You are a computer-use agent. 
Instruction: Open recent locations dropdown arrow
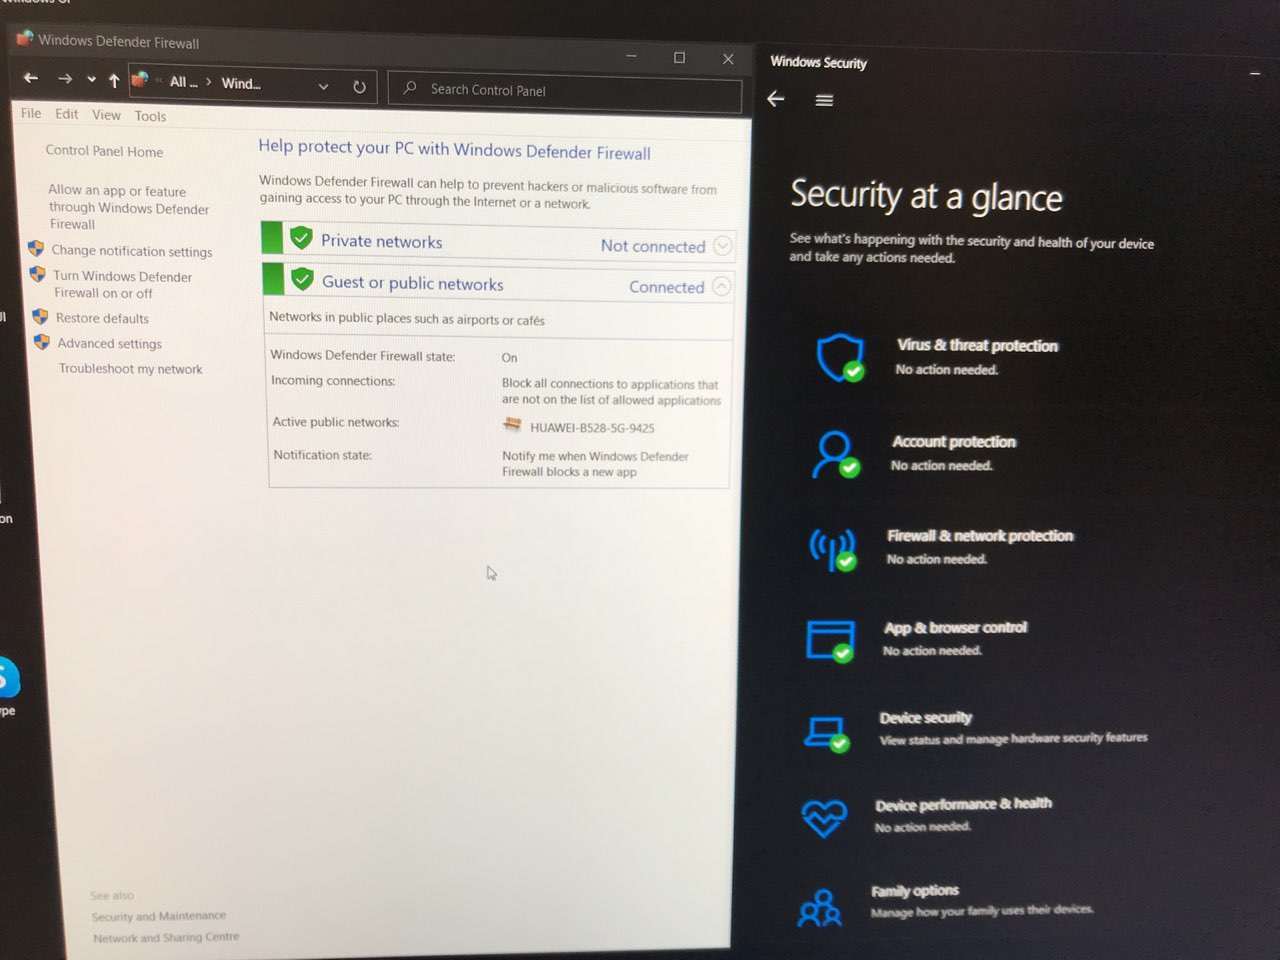point(91,80)
